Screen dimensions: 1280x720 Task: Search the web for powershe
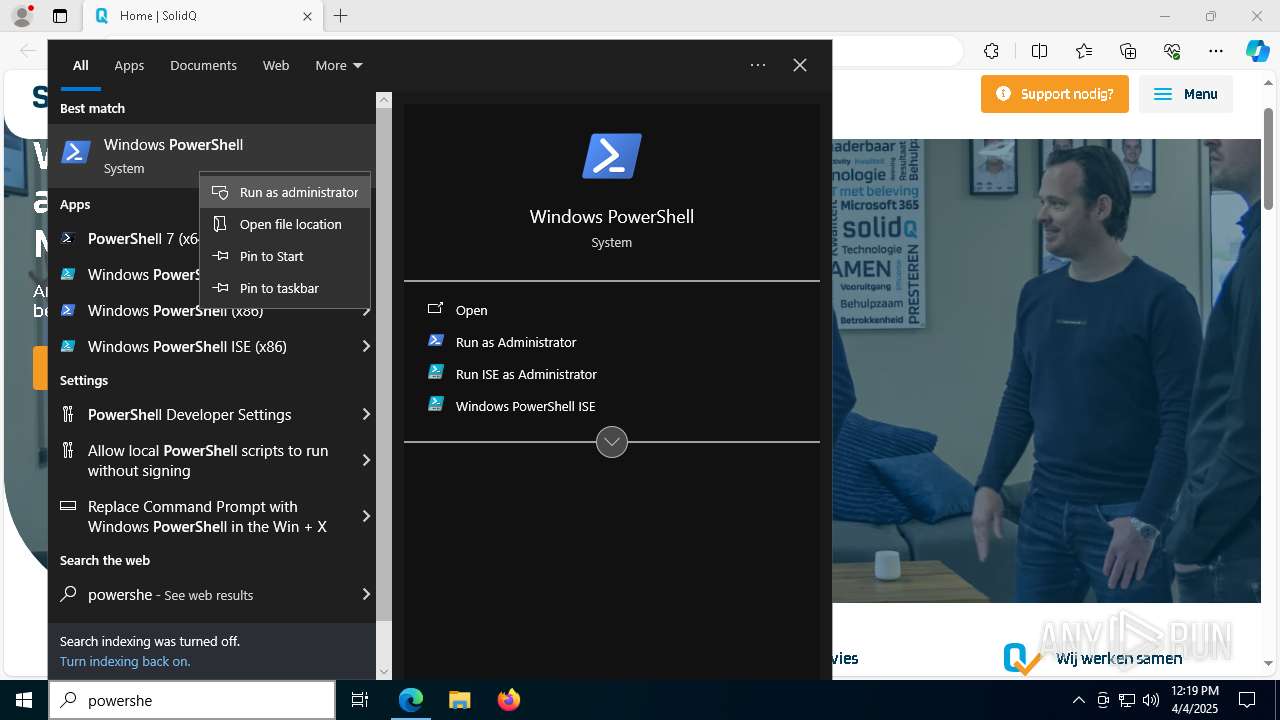tap(203, 594)
